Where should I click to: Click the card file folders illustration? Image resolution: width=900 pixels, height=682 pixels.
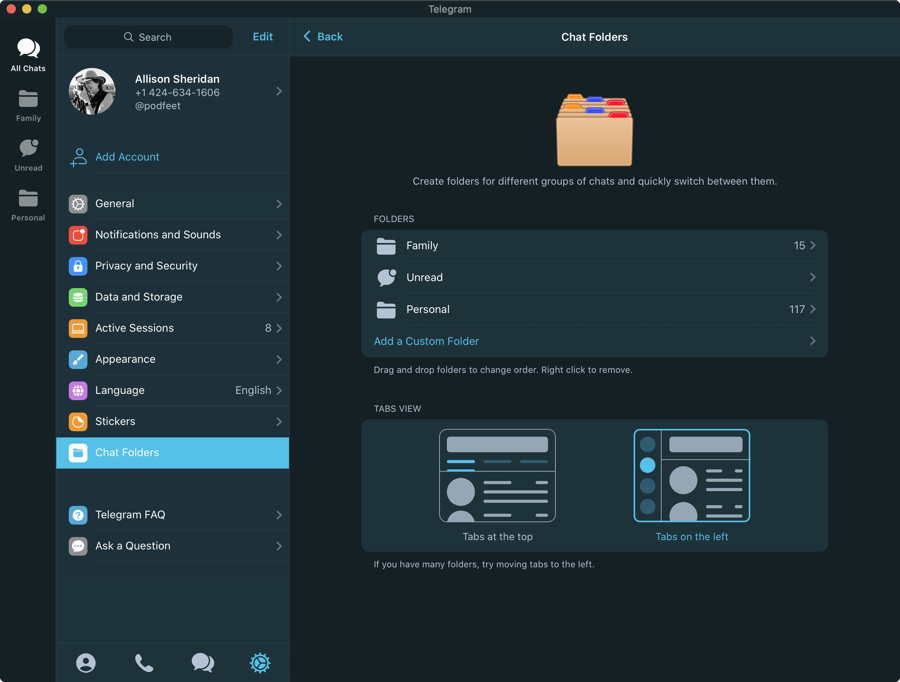coord(595,130)
